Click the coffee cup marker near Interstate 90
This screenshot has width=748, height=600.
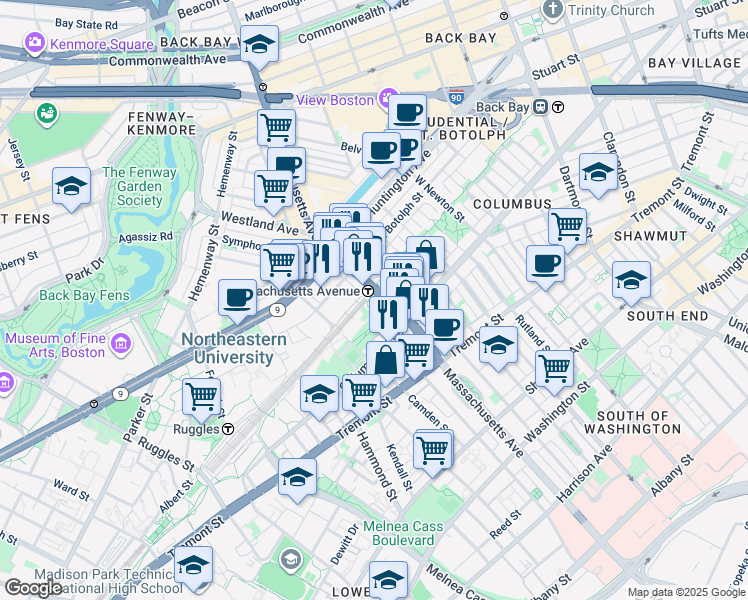point(407,114)
